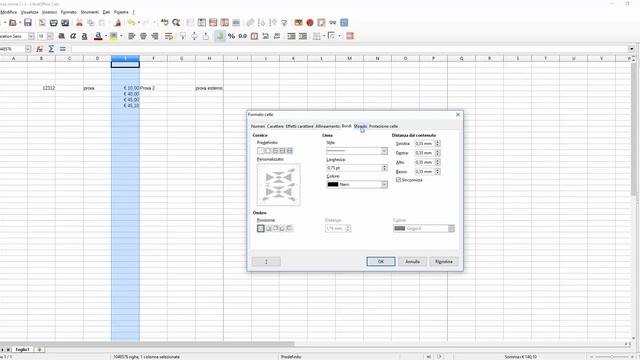The height and width of the screenshot is (360, 640).
Task: Click the Bold formatting icon
Action: 62,36
